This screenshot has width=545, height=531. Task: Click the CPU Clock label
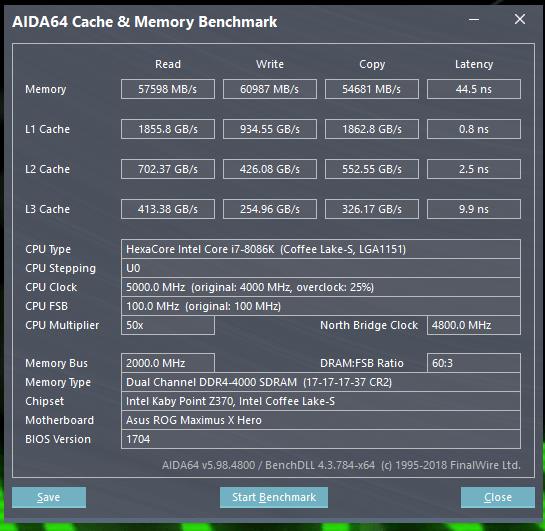(51, 287)
